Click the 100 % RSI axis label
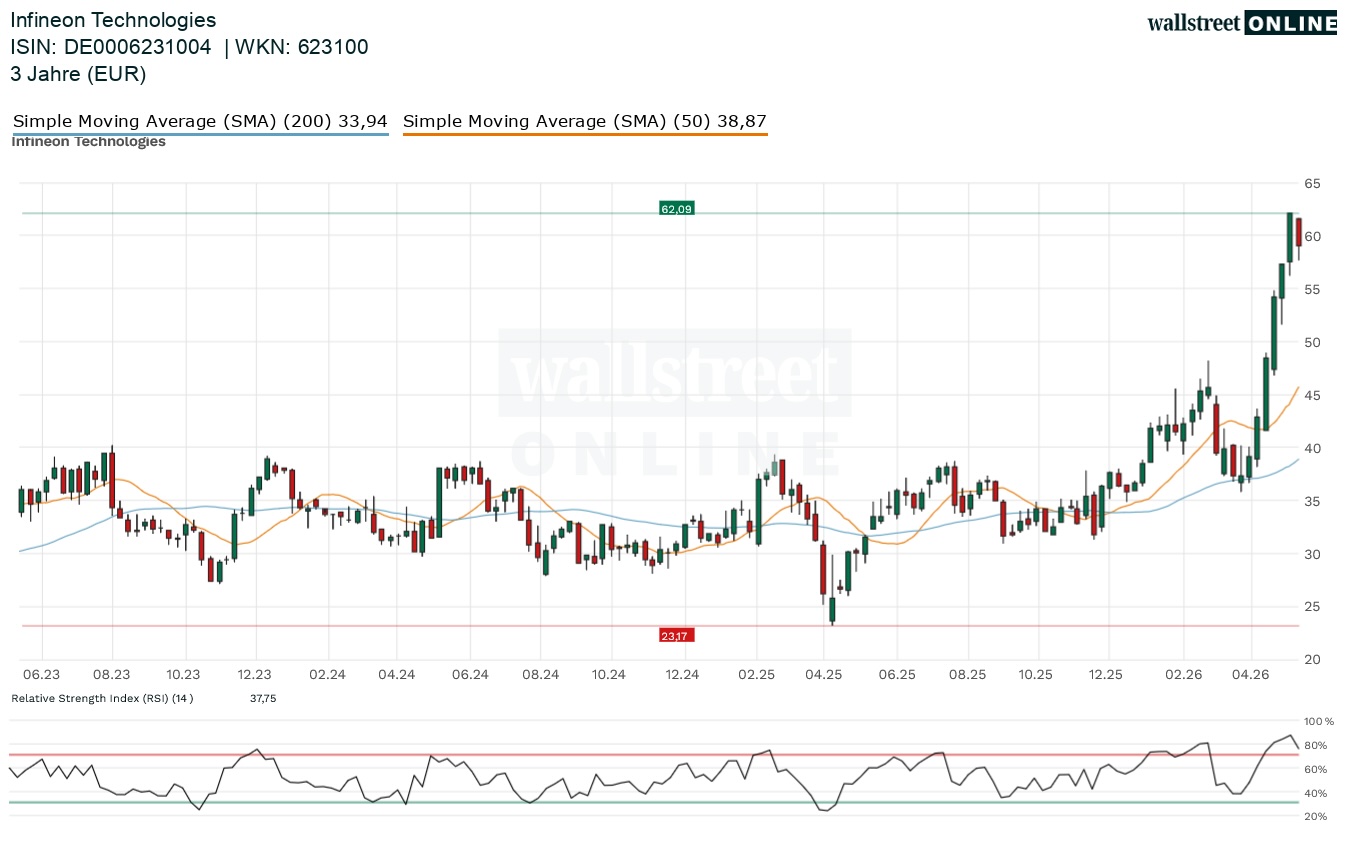This screenshot has height=843, width=1349. 1319,721
